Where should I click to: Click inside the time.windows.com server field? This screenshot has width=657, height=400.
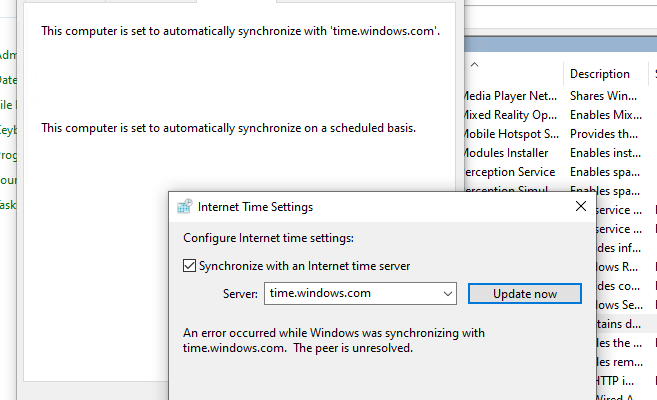(350, 294)
